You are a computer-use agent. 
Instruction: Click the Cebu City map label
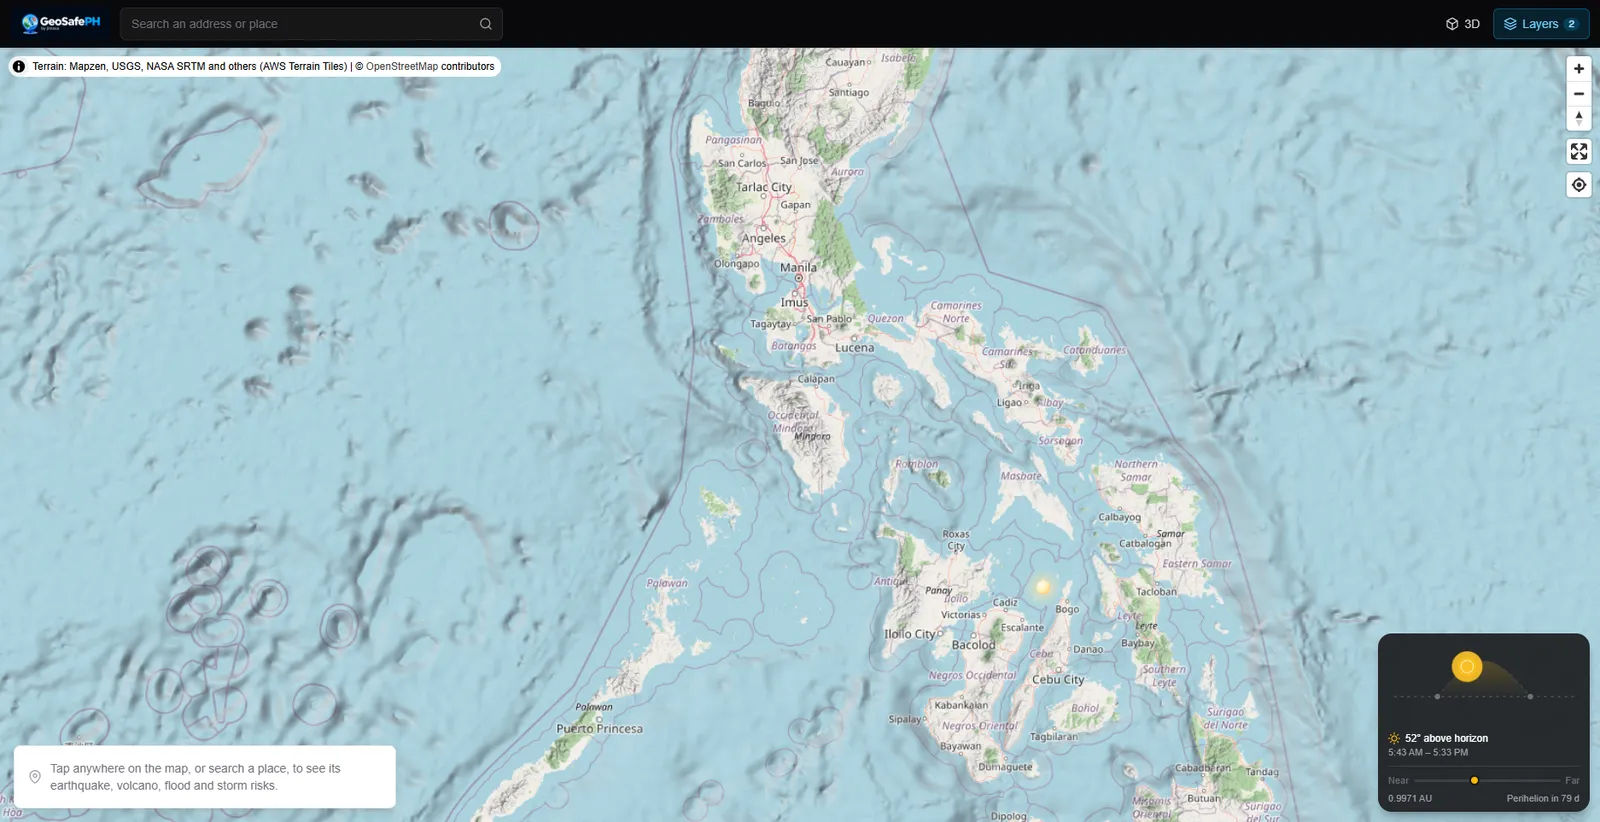[1058, 680]
